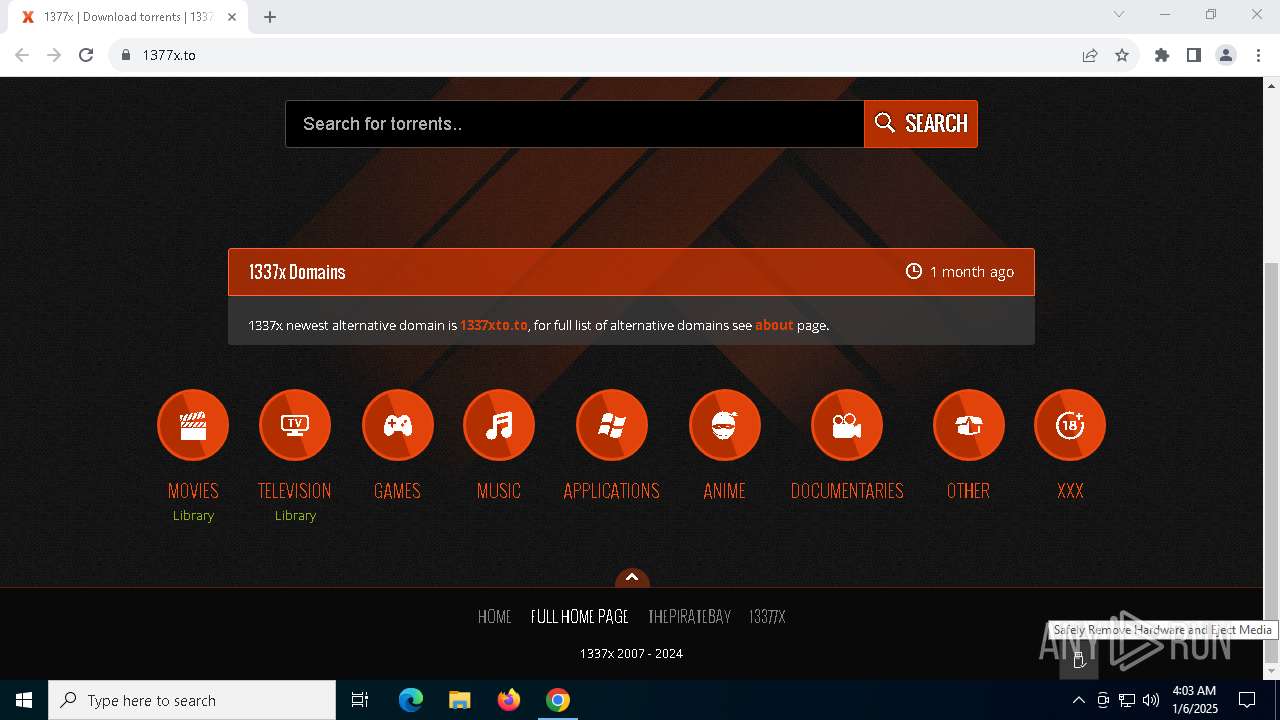The height and width of the screenshot is (720, 1280).
Task: Click the volume speaker tray icon
Action: pyautogui.click(x=1151, y=700)
